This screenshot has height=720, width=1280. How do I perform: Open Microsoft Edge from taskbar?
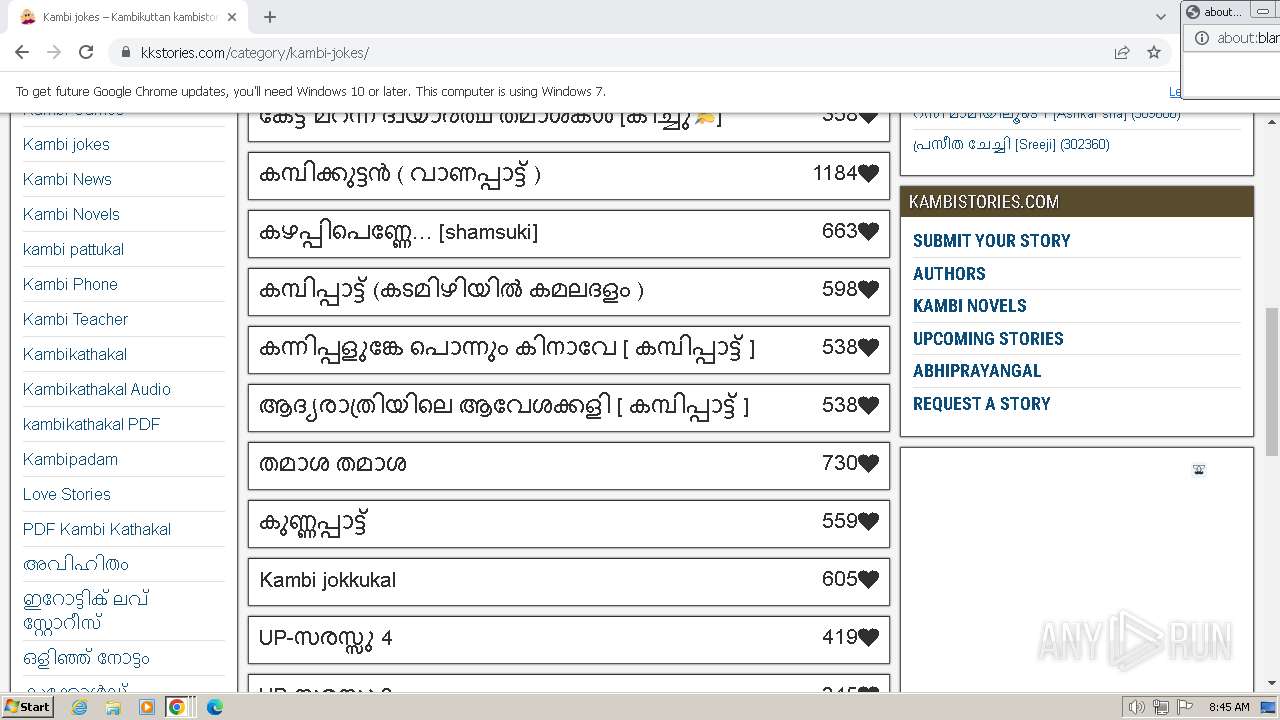click(214, 707)
